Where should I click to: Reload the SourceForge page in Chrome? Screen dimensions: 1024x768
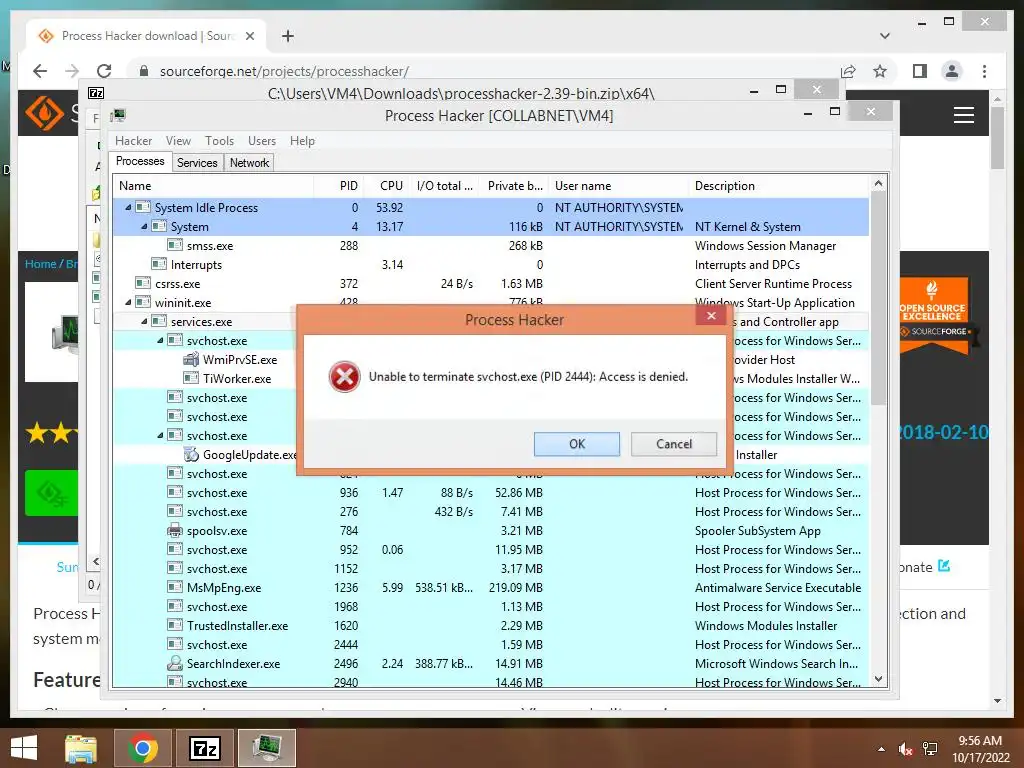coord(104,71)
